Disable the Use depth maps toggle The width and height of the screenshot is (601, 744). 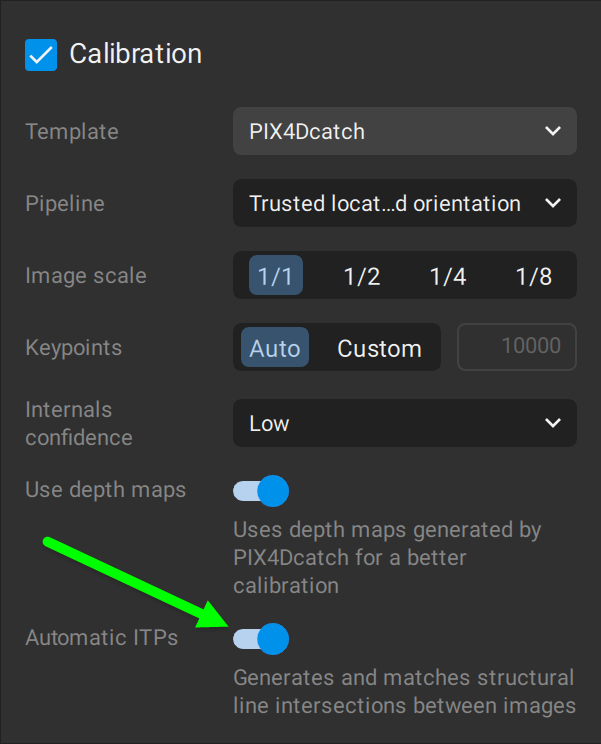(x=261, y=491)
